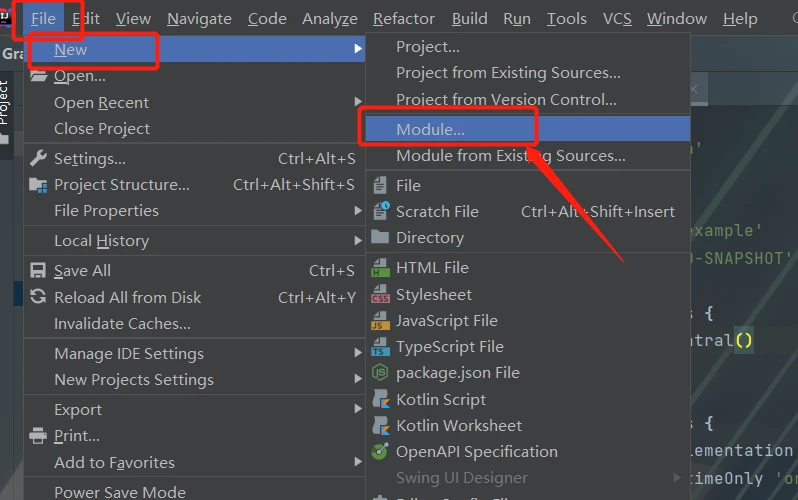
Task: Open the Refactor menu in menu bar
Action: click(x=404, y=19)
